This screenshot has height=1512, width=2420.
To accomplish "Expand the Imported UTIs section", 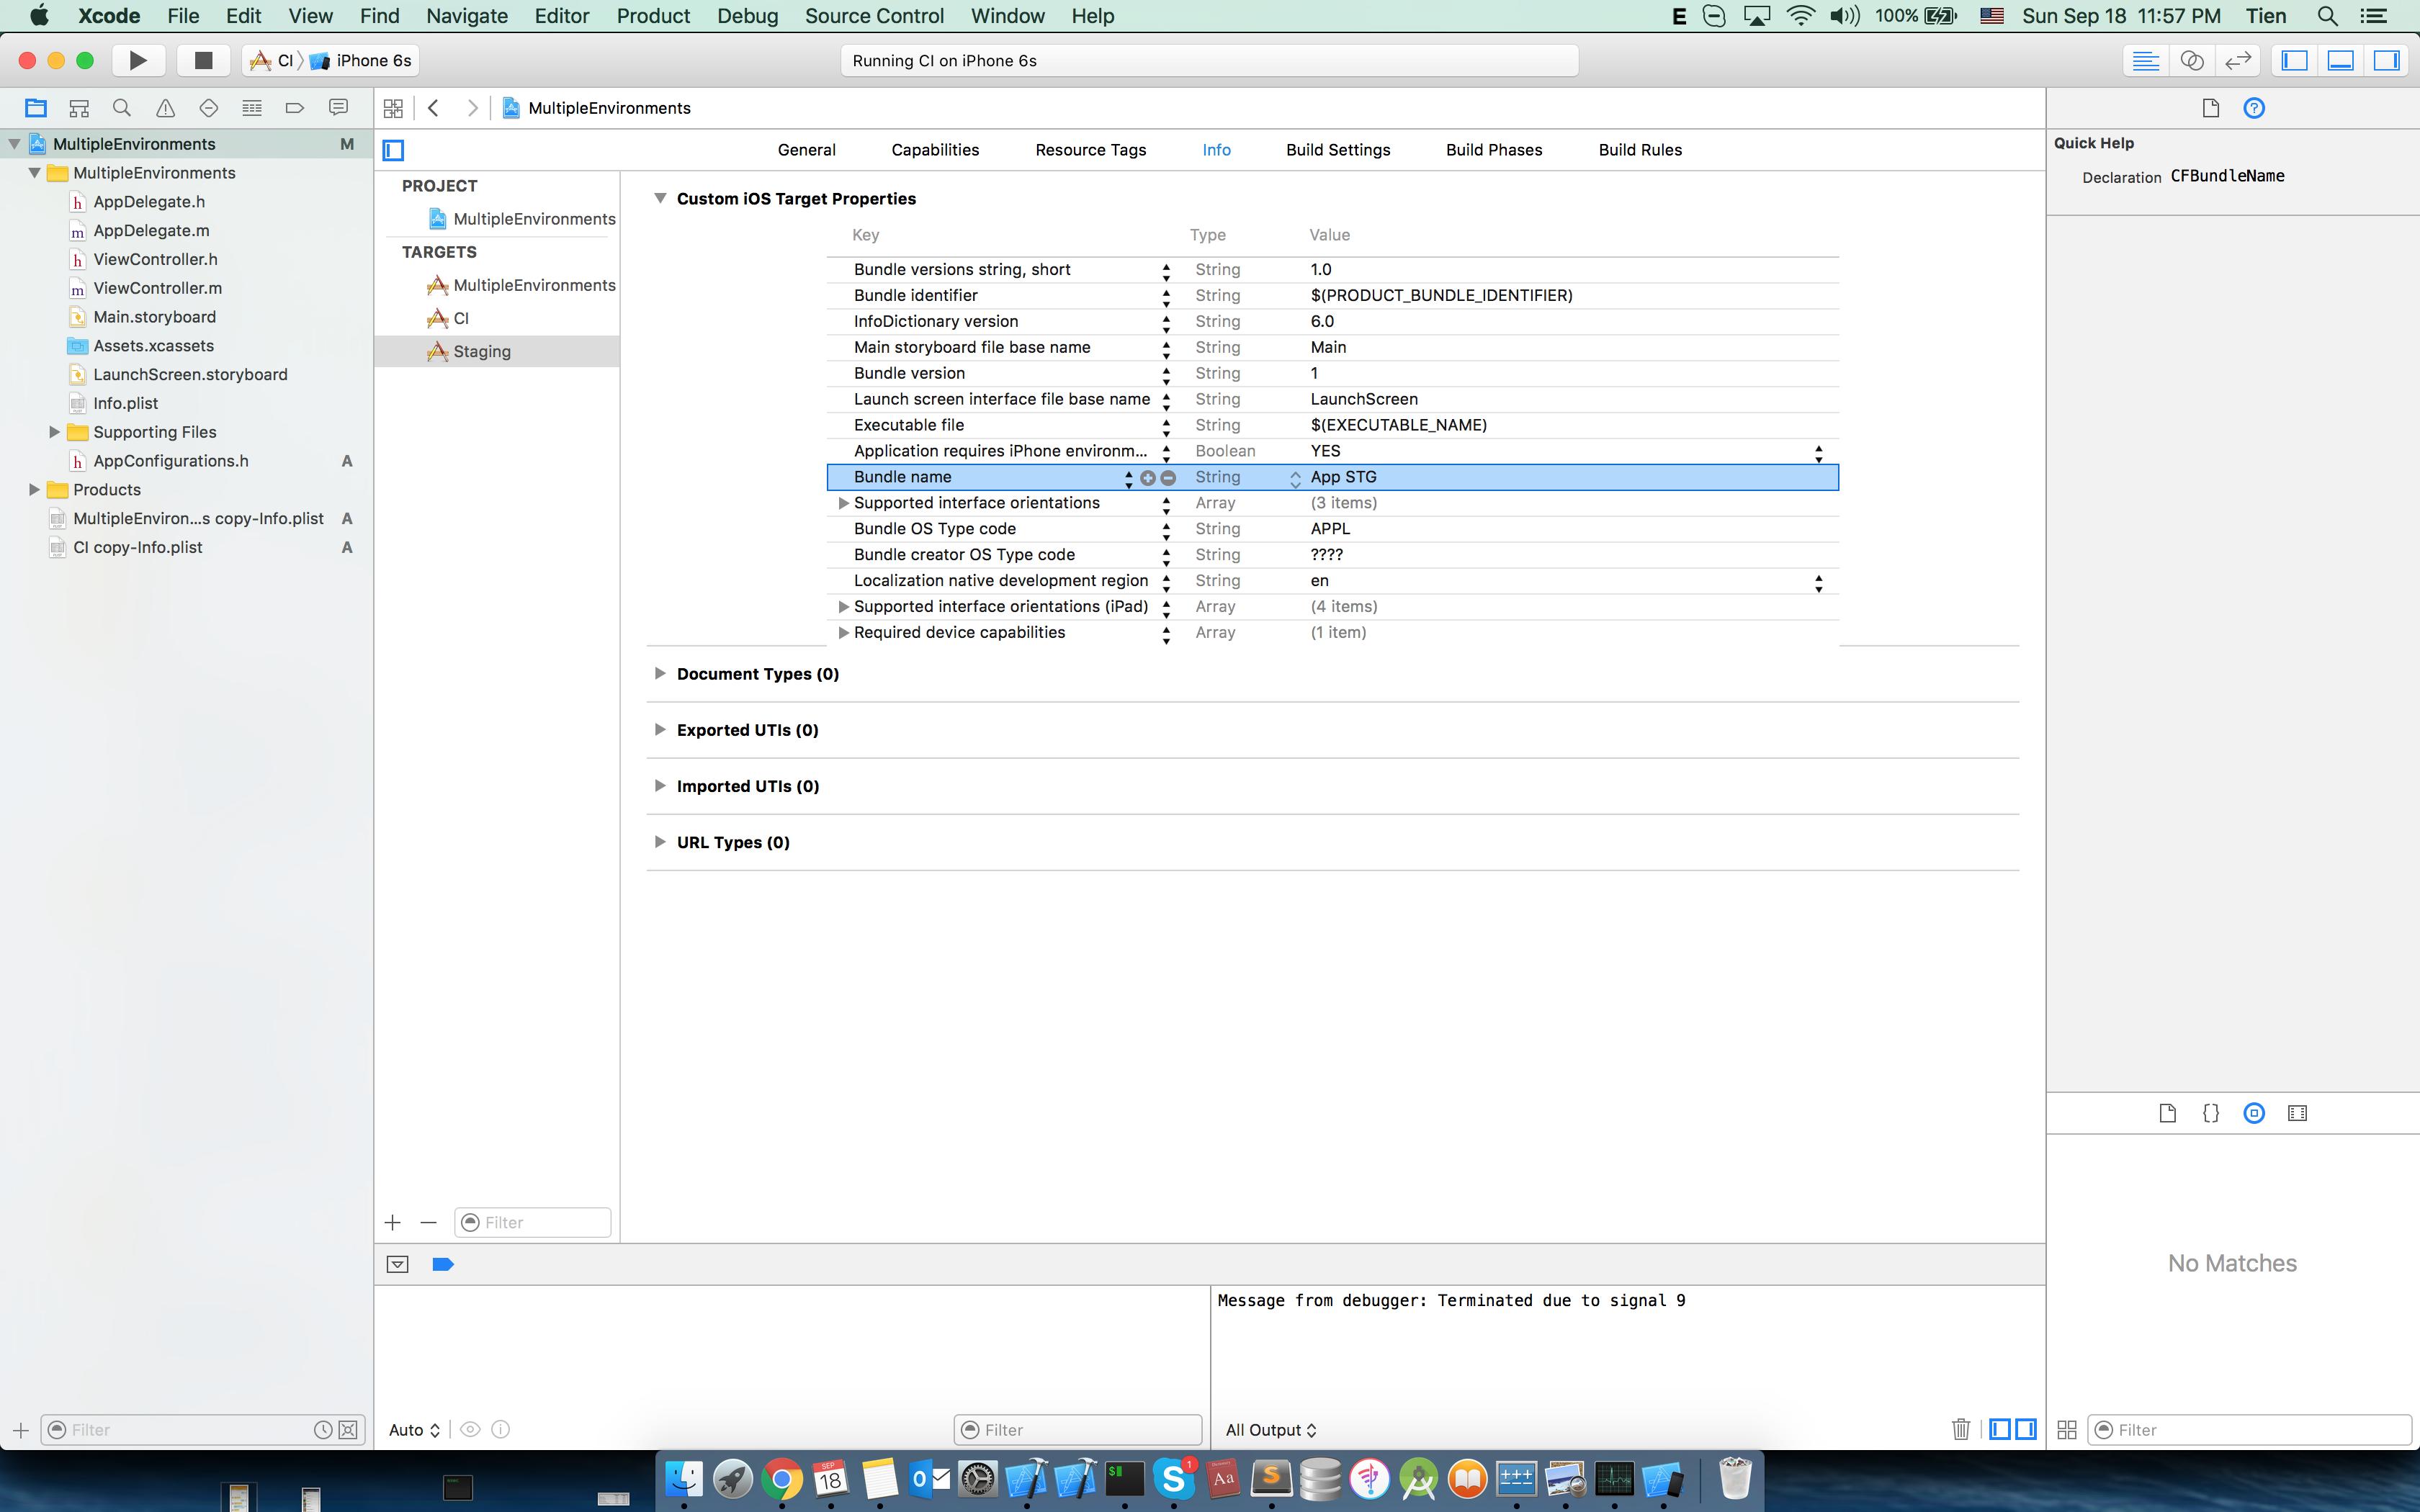I will [660, 785].
